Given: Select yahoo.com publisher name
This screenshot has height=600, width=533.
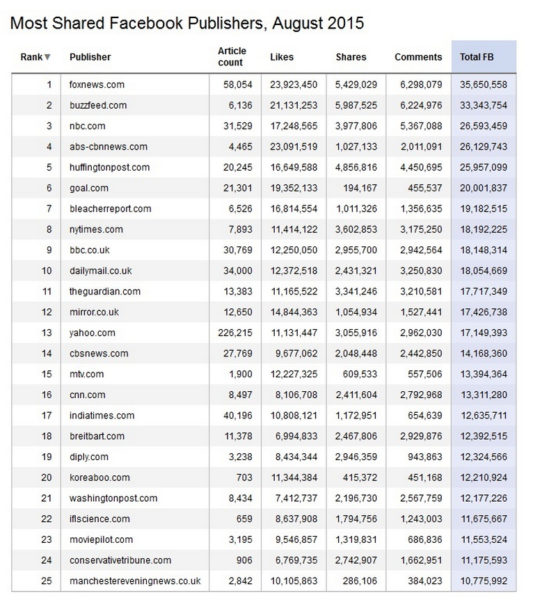Looking at the screenshot, I should point(92,333).
